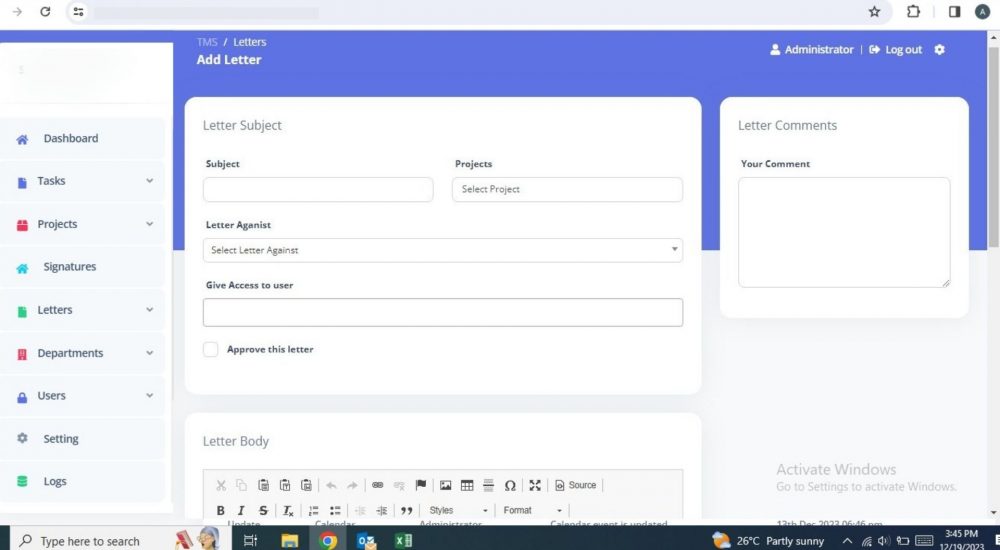Open the Select Letter Against dropdown
The width and height of the screenshot is (1000, 550).
point(442,250)
